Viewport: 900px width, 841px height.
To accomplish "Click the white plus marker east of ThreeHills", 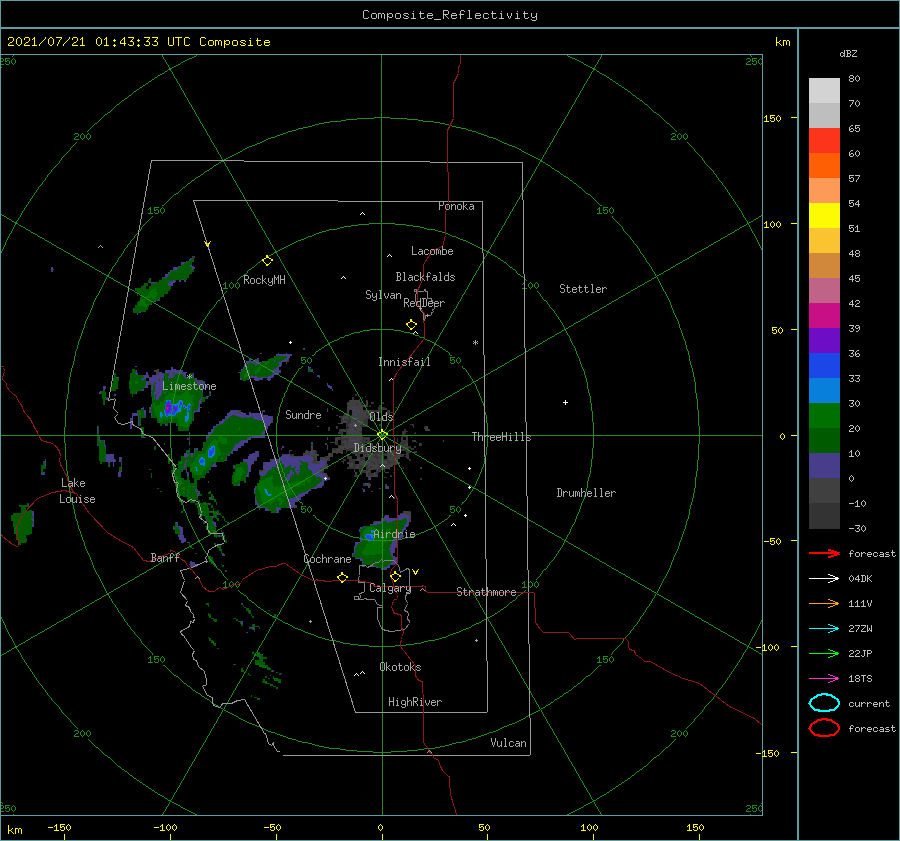I will pyautogui.click(x=565, y=402).
